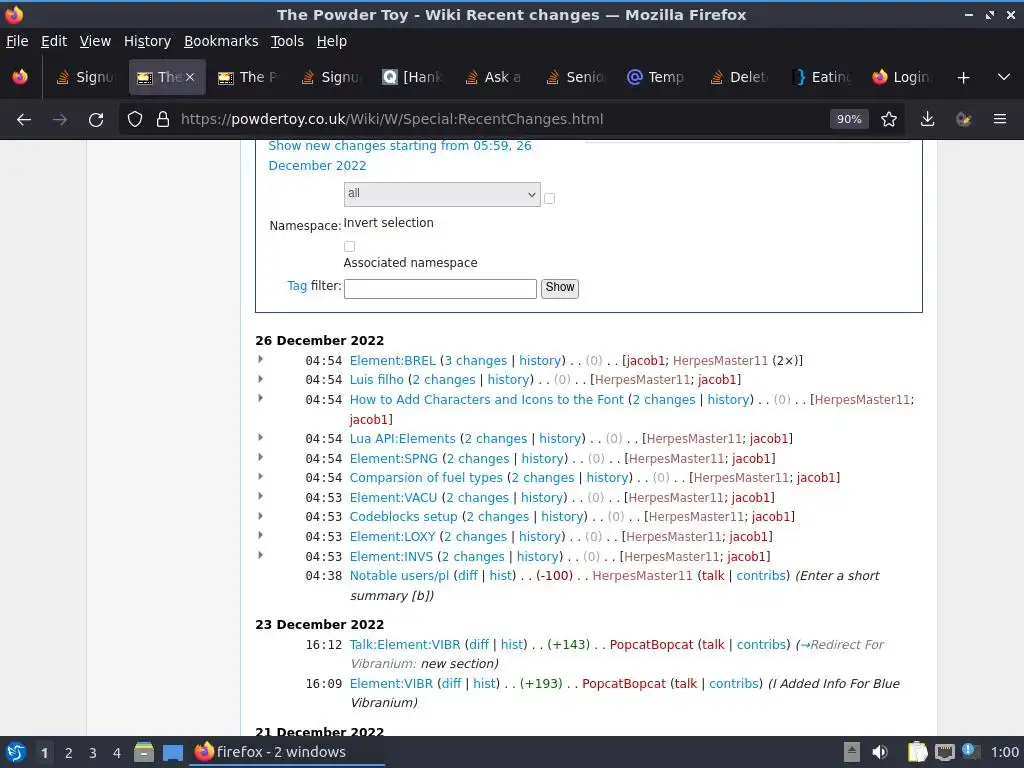Expand the Lua API:Elements grouped changes
Image resolution: width=1024 pixels, height=768 pixels.
(260, 438)
